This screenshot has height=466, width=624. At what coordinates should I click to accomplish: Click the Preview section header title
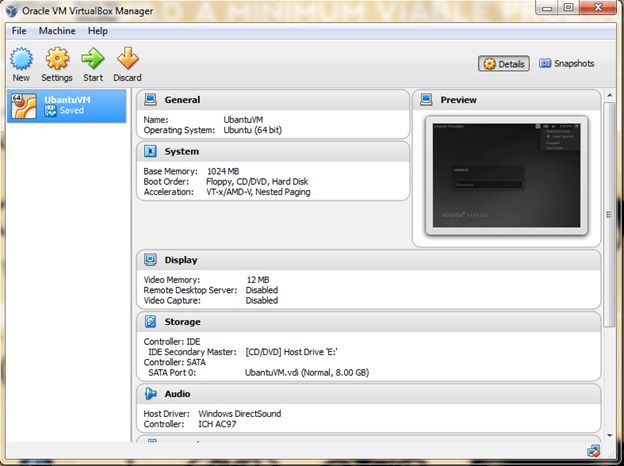(x=458, y=100)
